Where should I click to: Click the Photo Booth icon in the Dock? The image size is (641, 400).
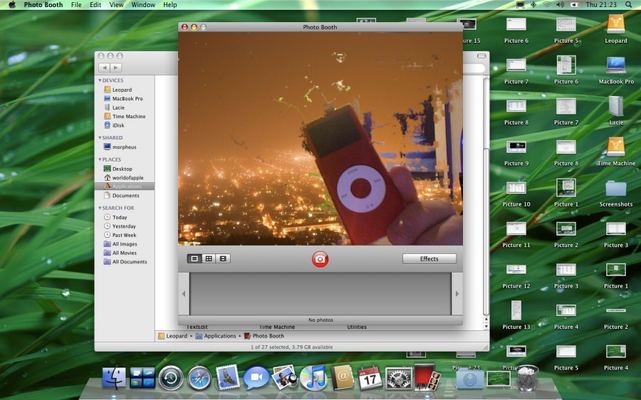(427, 377)
